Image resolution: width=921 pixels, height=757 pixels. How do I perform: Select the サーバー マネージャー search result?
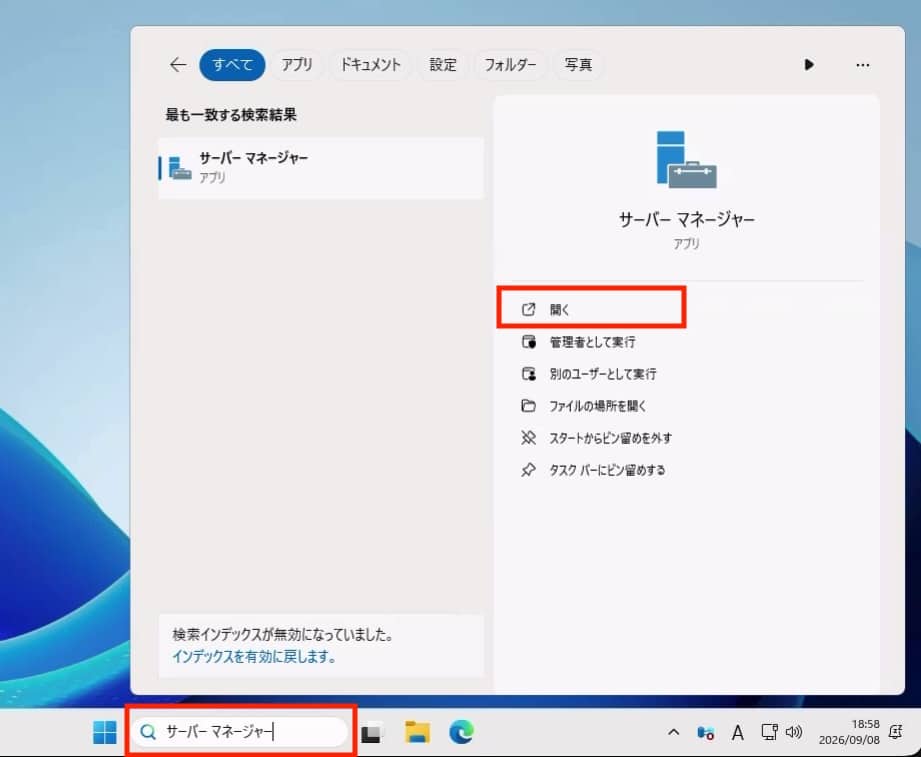pyautogui.click(x=321, y=167)
